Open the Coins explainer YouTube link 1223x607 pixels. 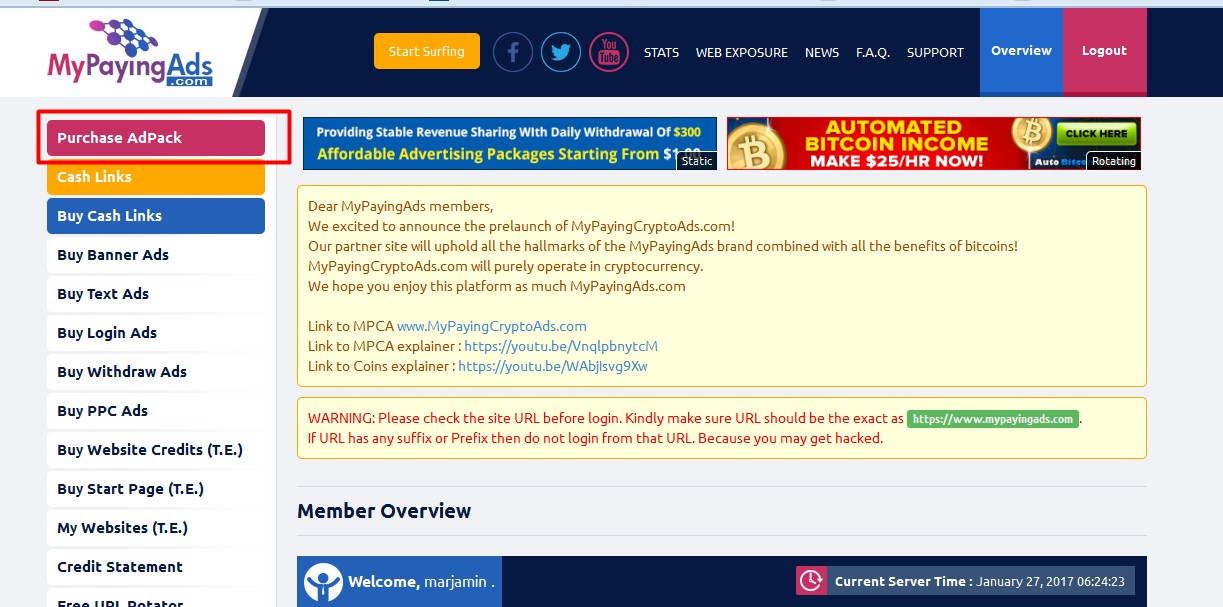(x=553, y=366)
